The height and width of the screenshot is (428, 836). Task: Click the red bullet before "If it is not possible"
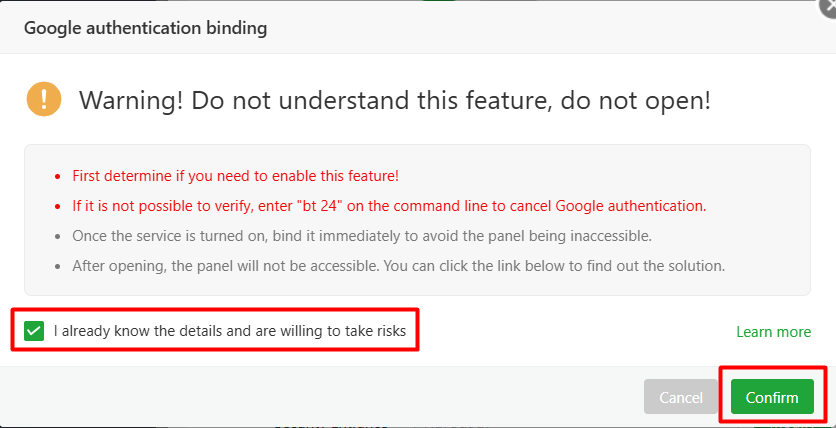click(x=58, y=207)
